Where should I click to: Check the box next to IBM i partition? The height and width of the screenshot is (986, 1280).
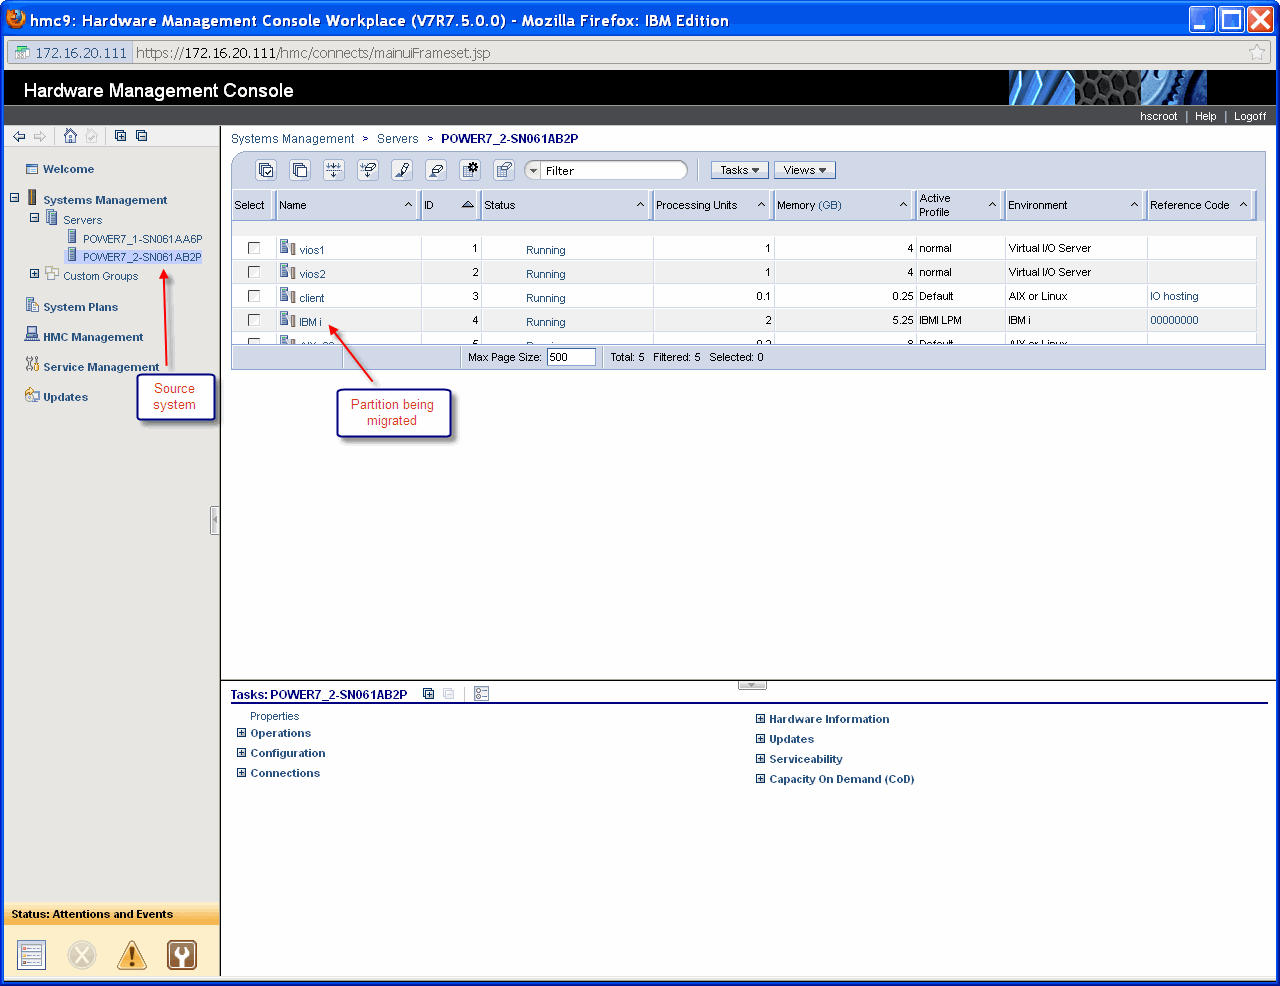coord(254,320)
